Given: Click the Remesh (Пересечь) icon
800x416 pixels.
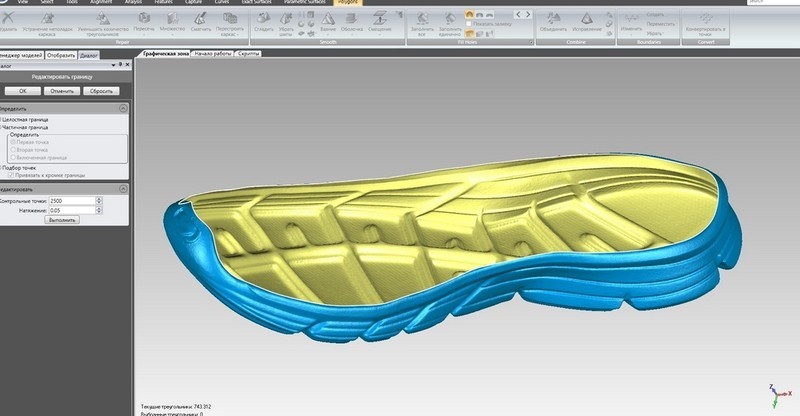Looking at the screenshot, I should [144, 18].
